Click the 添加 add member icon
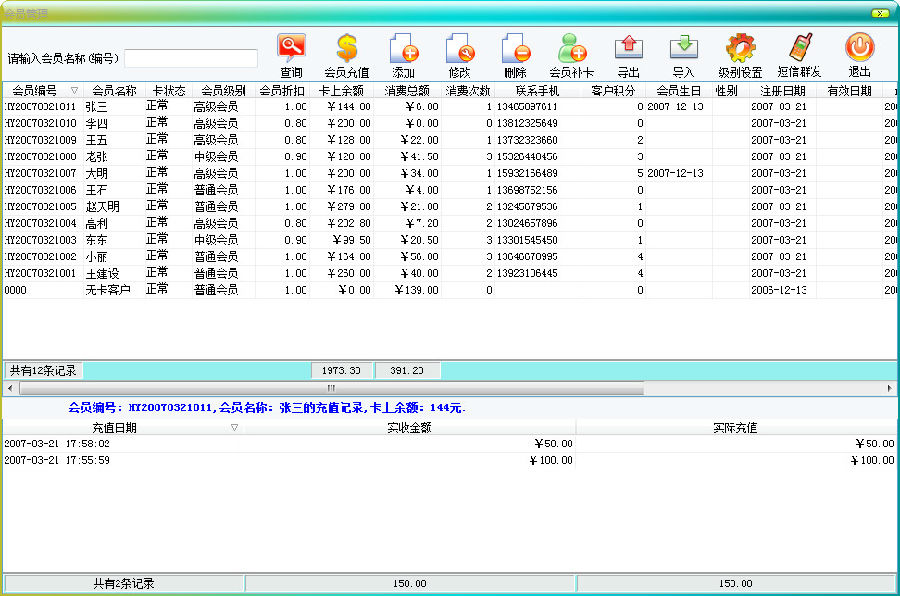Screen dimensions: 900x596 tap(404, 56)
